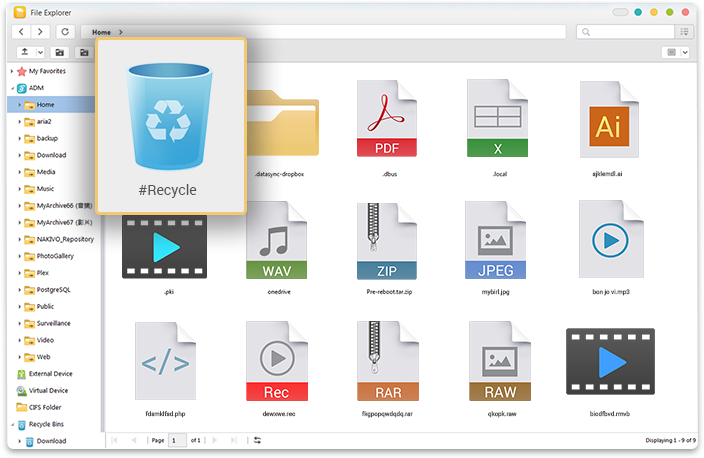Switch view mode with the grid icon
The image size is (704, 458).
tap(671, 52)
